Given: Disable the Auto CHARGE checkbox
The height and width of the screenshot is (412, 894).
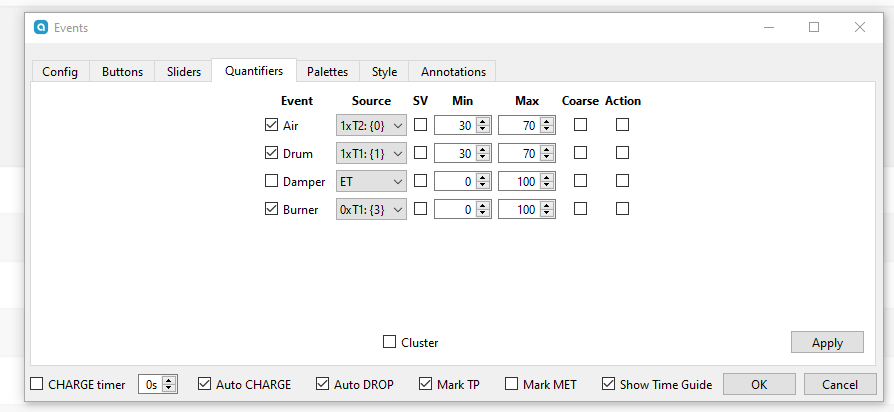Looking at the screenshot, I should coord(205,384).
